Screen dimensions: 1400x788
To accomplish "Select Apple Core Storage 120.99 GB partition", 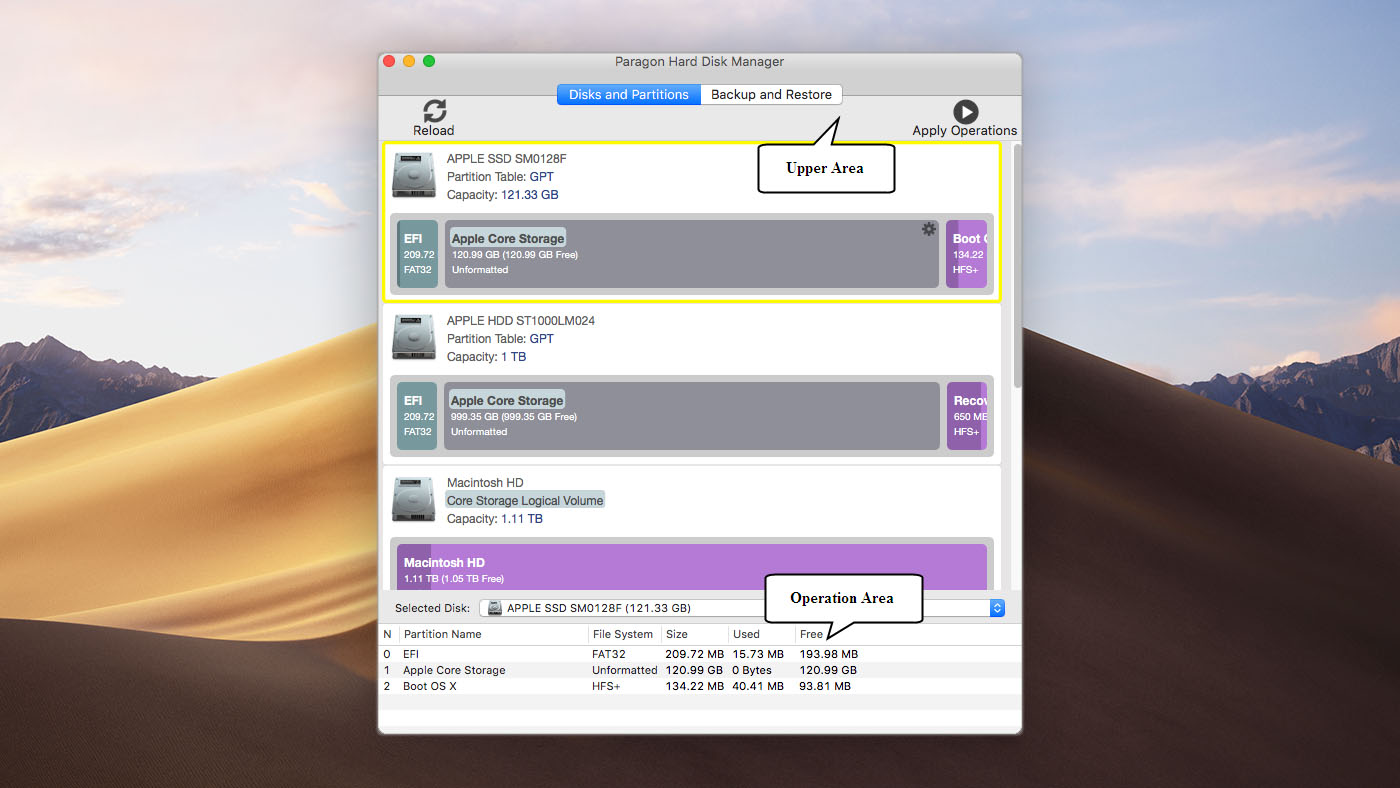I will click(692, 254).
